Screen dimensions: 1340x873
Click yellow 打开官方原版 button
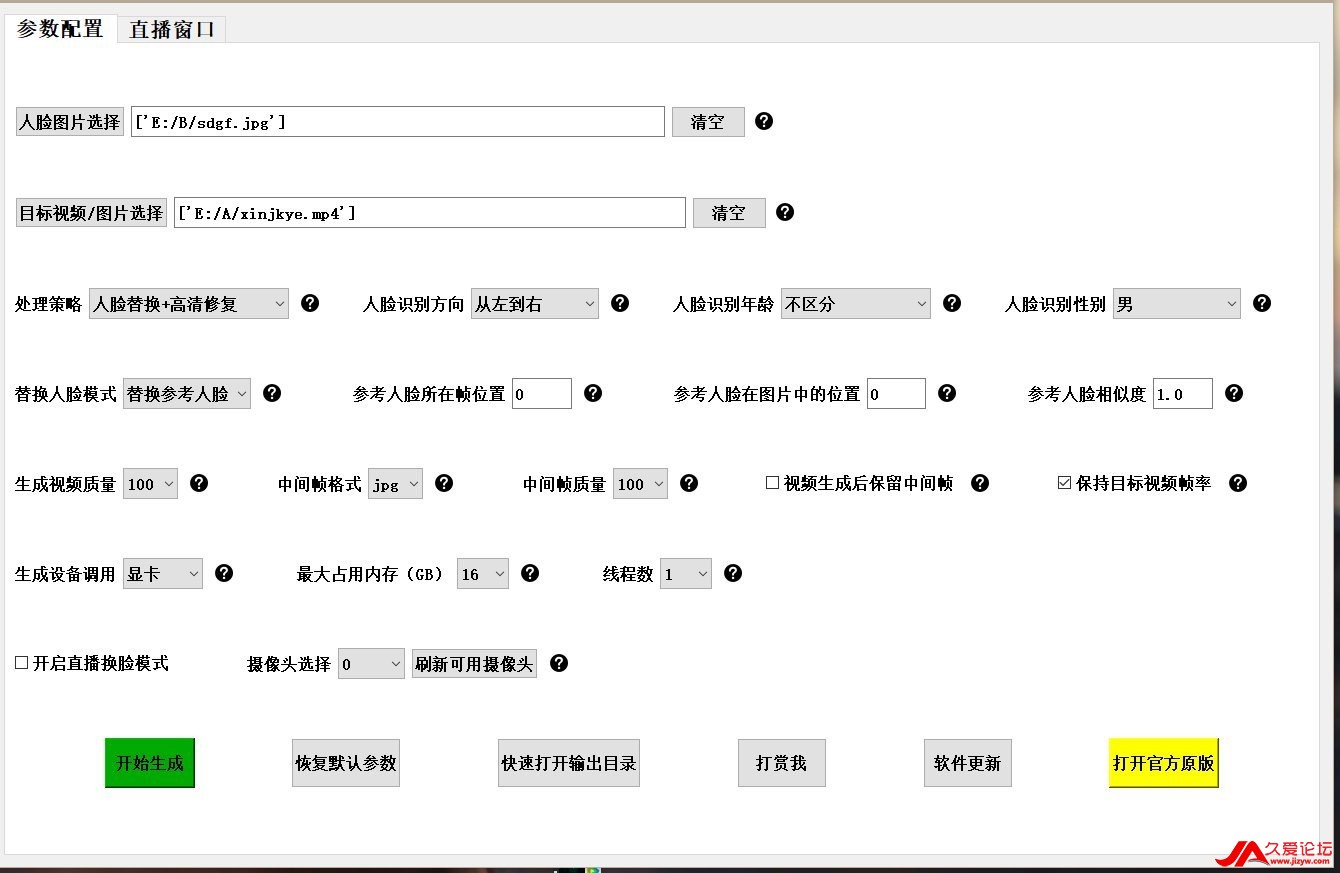(x=1164, y=763)
